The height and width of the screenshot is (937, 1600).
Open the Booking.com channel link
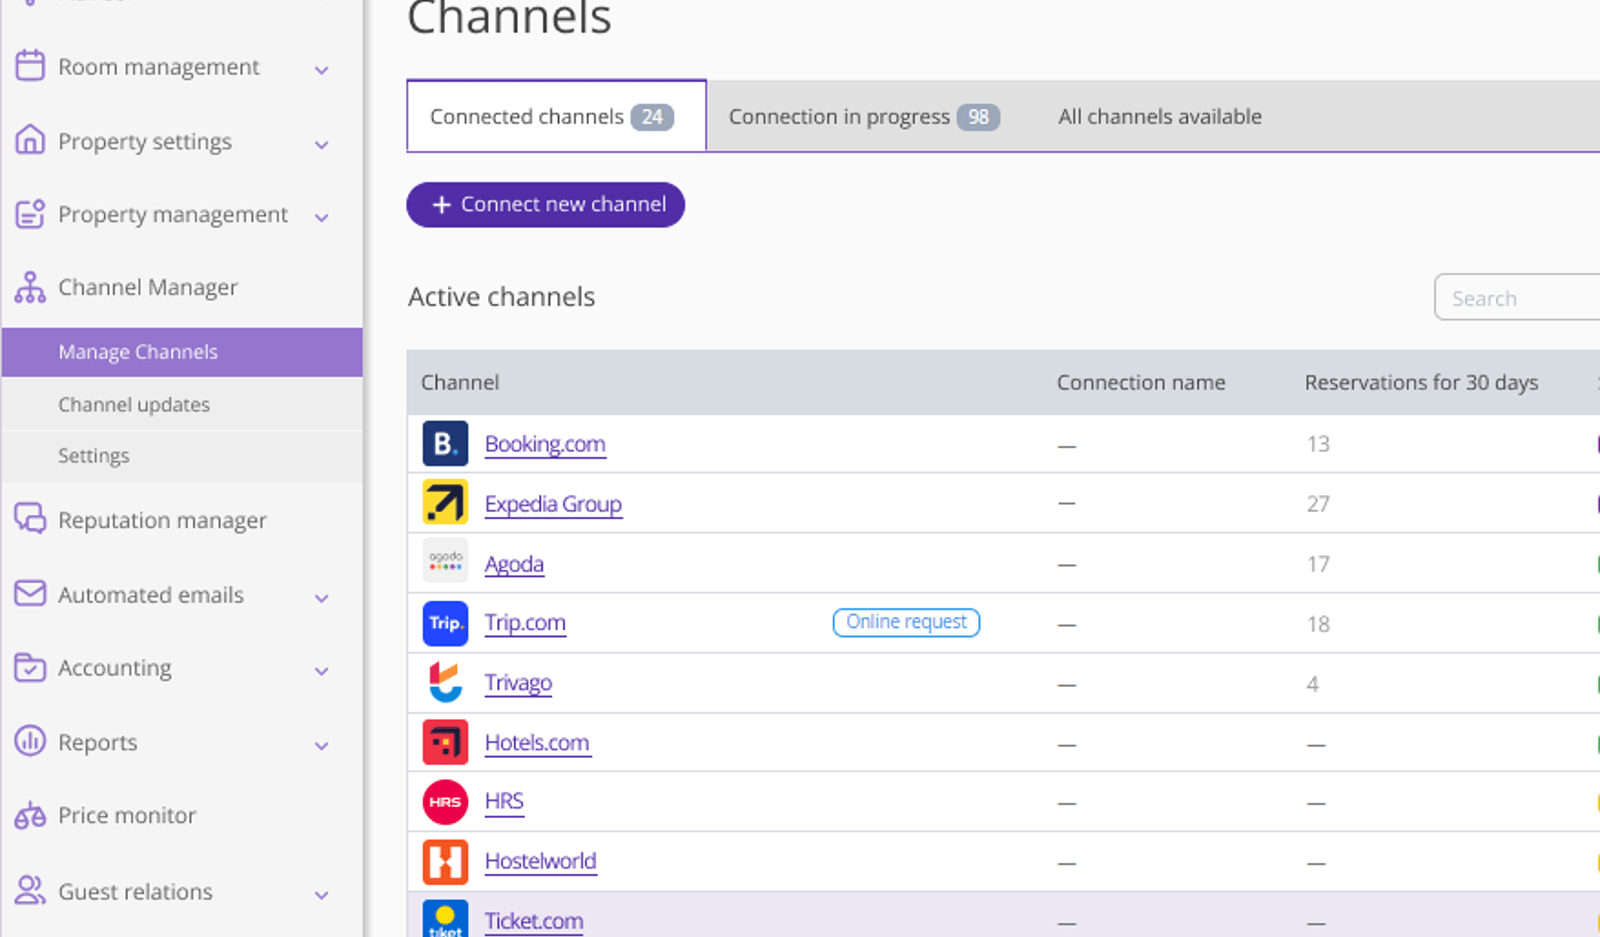pos(545,443)
